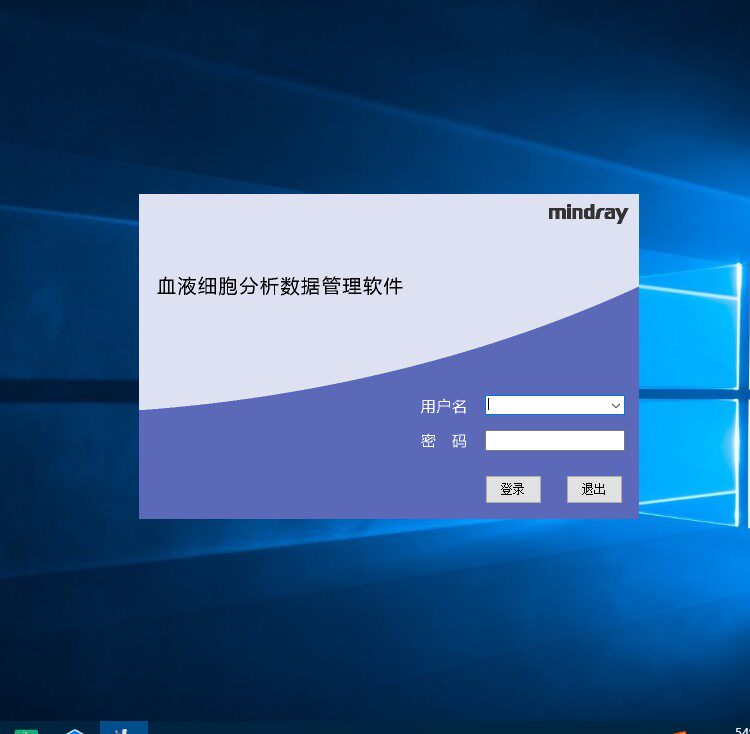Click the 退出 exit button
The height and width of the screenshot is (734, 750).
click(x=594, y=489)
